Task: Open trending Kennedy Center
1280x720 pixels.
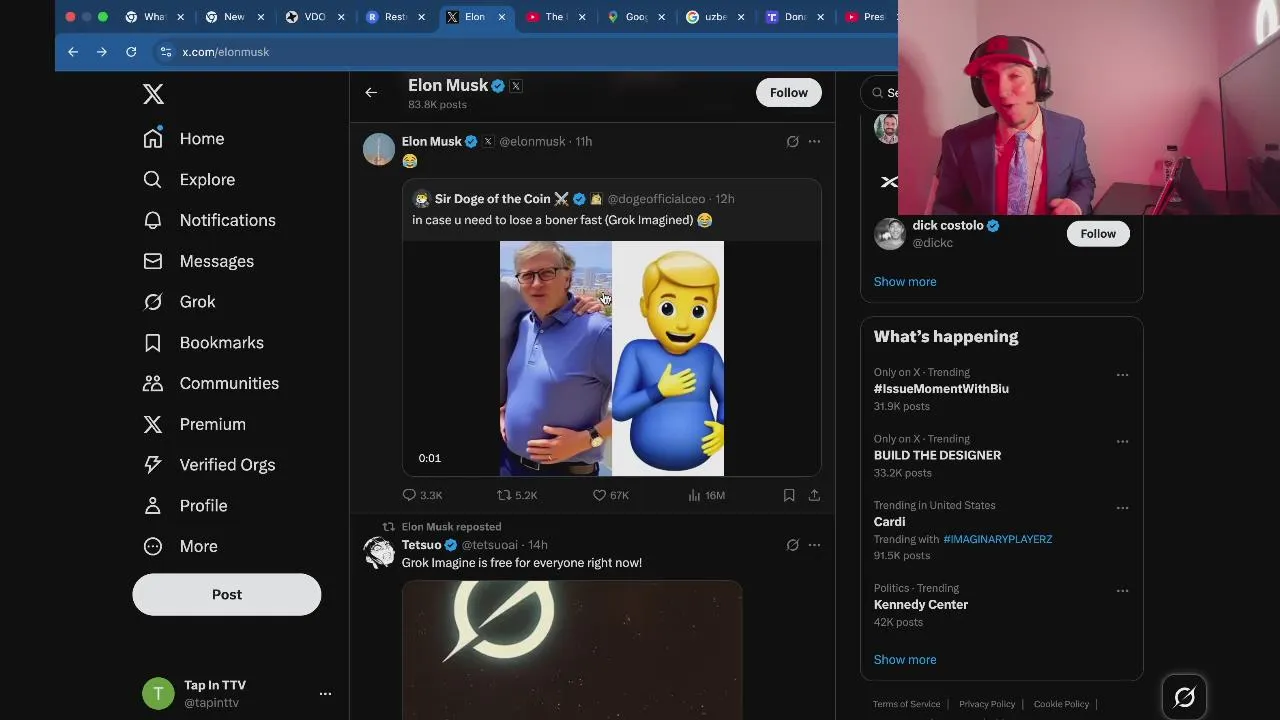Action: 921,605
